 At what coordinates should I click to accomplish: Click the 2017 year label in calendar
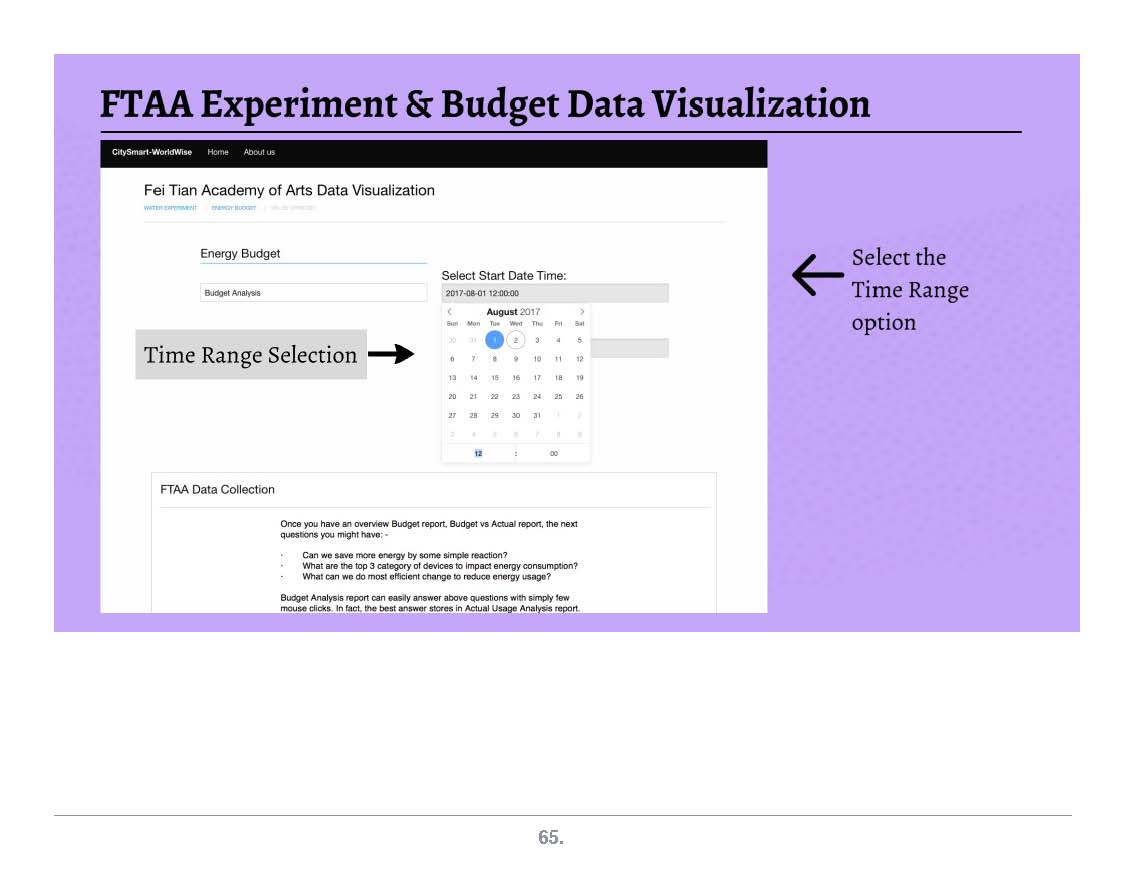(530, 312)
